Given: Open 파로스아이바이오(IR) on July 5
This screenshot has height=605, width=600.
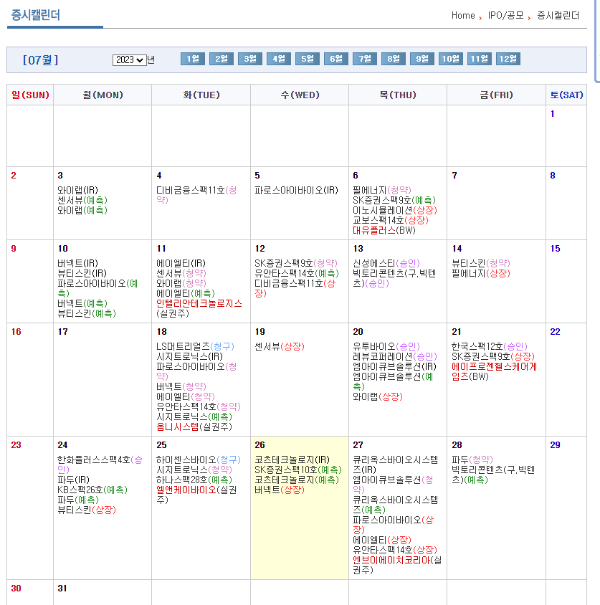Looking at the screenshot, I should pyautogui.click(x=296, y=190).
